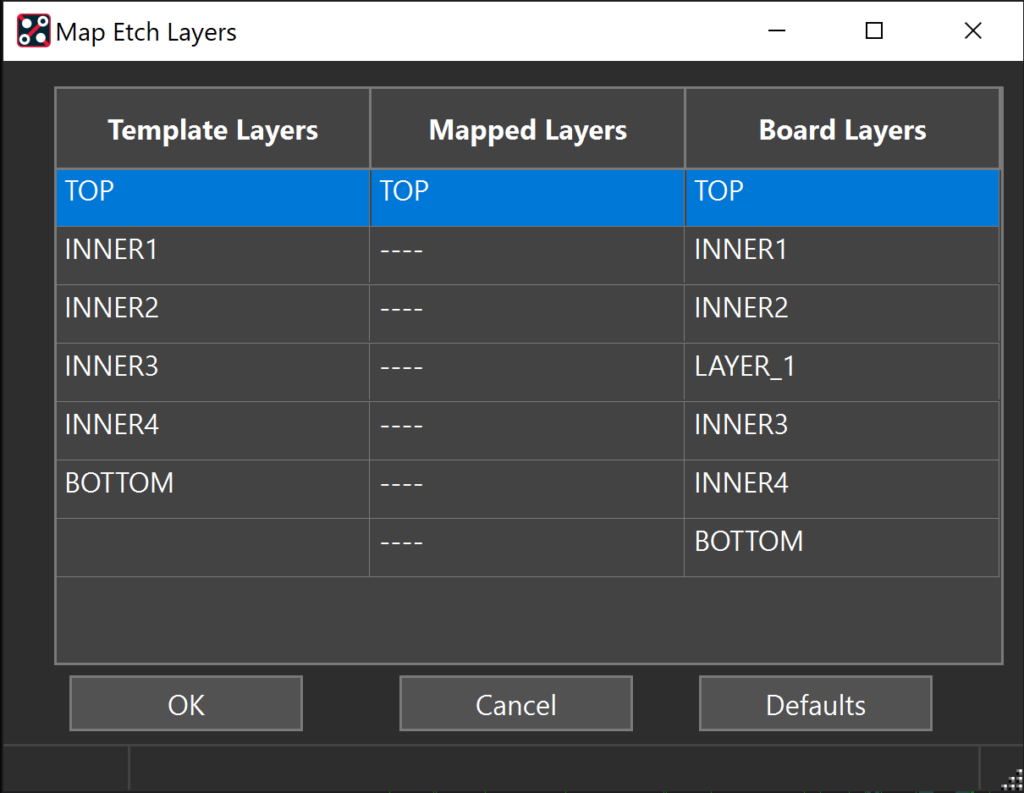
Task: Select TOP in the Template Layers column
Action: click(x=213, y=198)
